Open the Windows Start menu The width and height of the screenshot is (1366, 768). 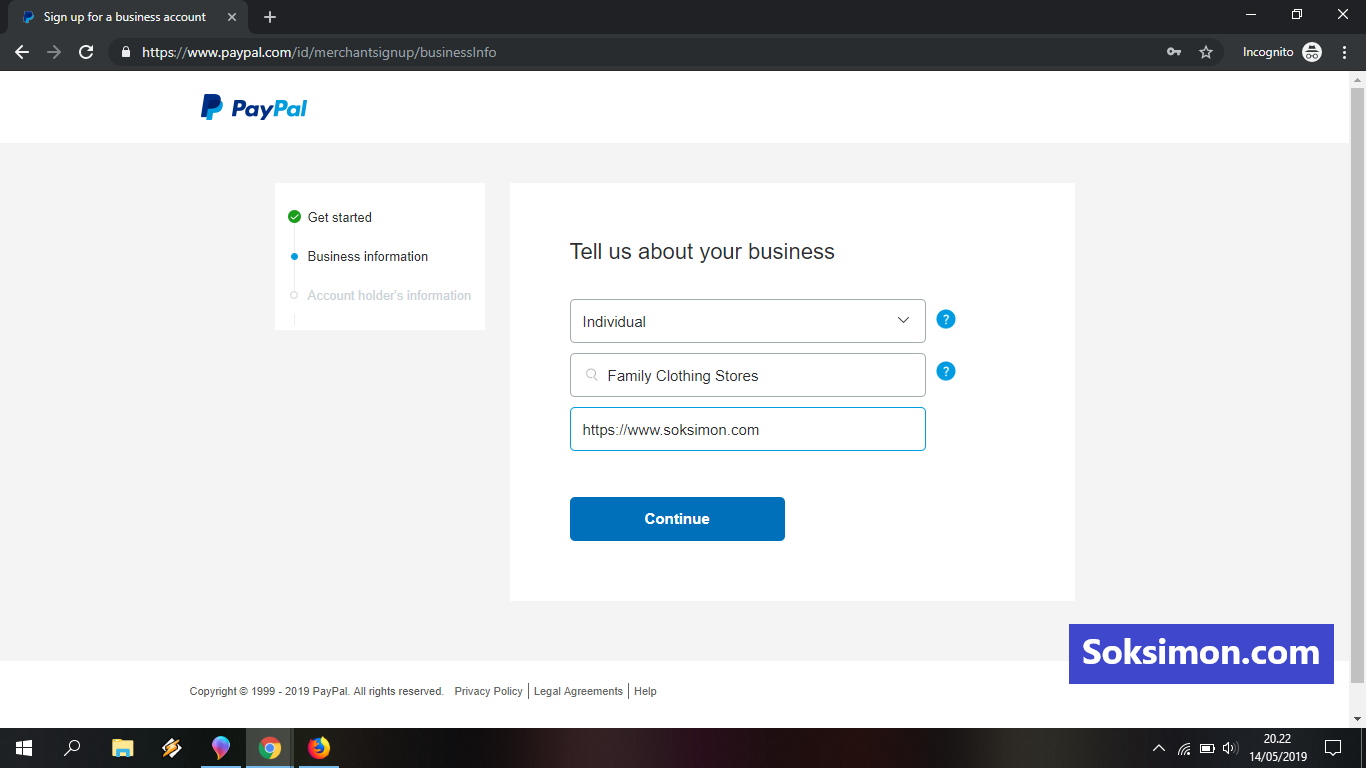click(x=24, y=748)
